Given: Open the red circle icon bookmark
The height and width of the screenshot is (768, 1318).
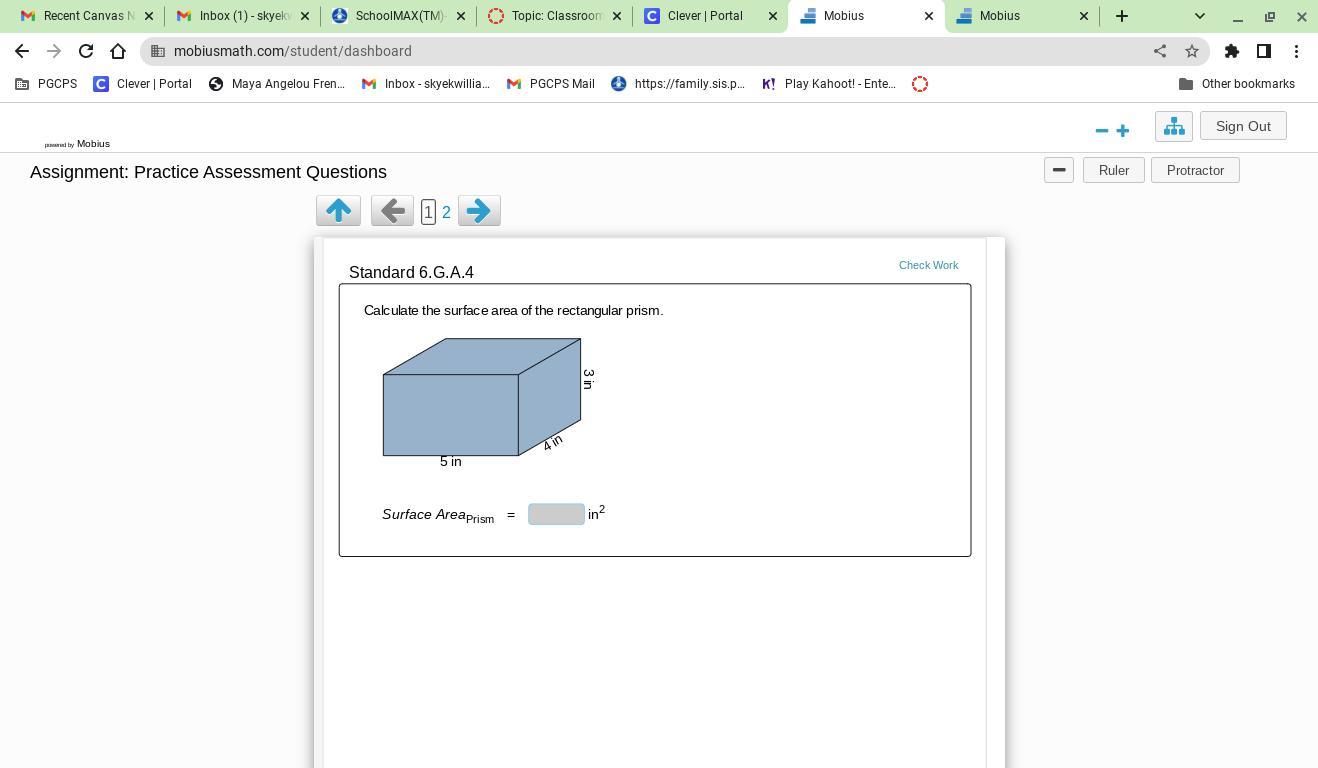Looking at the screenshot, I should 920,84.
